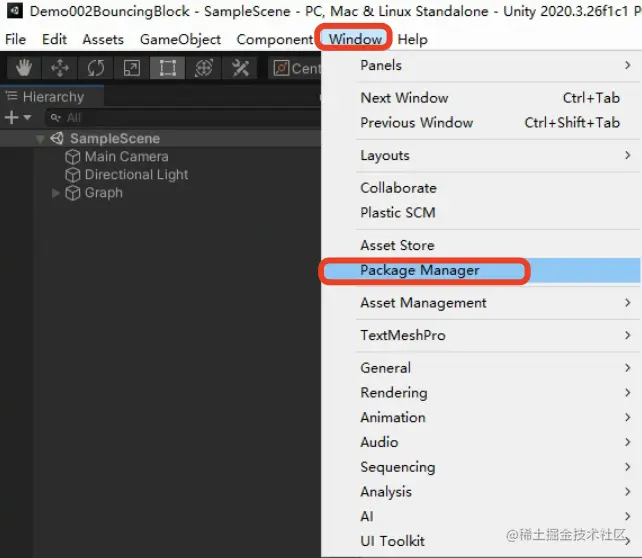This screenshot has height=558, width=642.
Task: Select the Hand tool
Action: coord(24,68)
